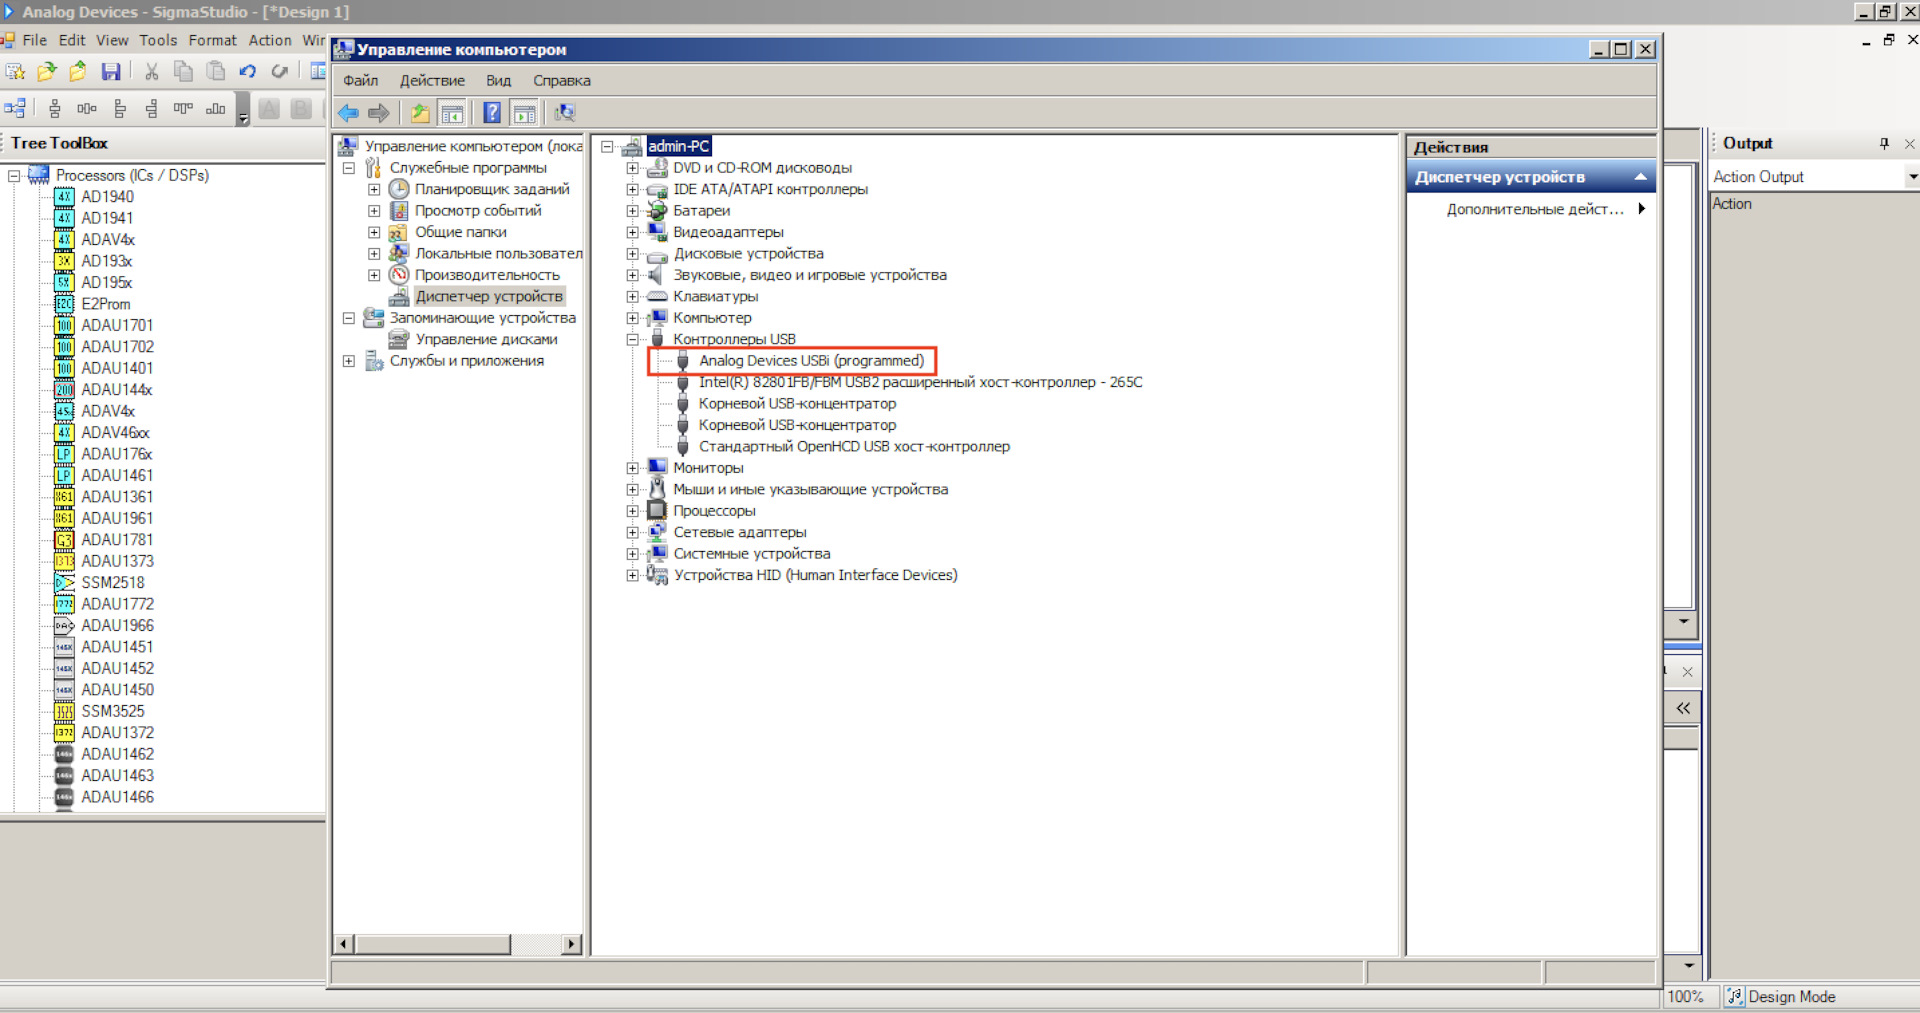Collapse the Служебные программы tree node

[x=349, y=168]
